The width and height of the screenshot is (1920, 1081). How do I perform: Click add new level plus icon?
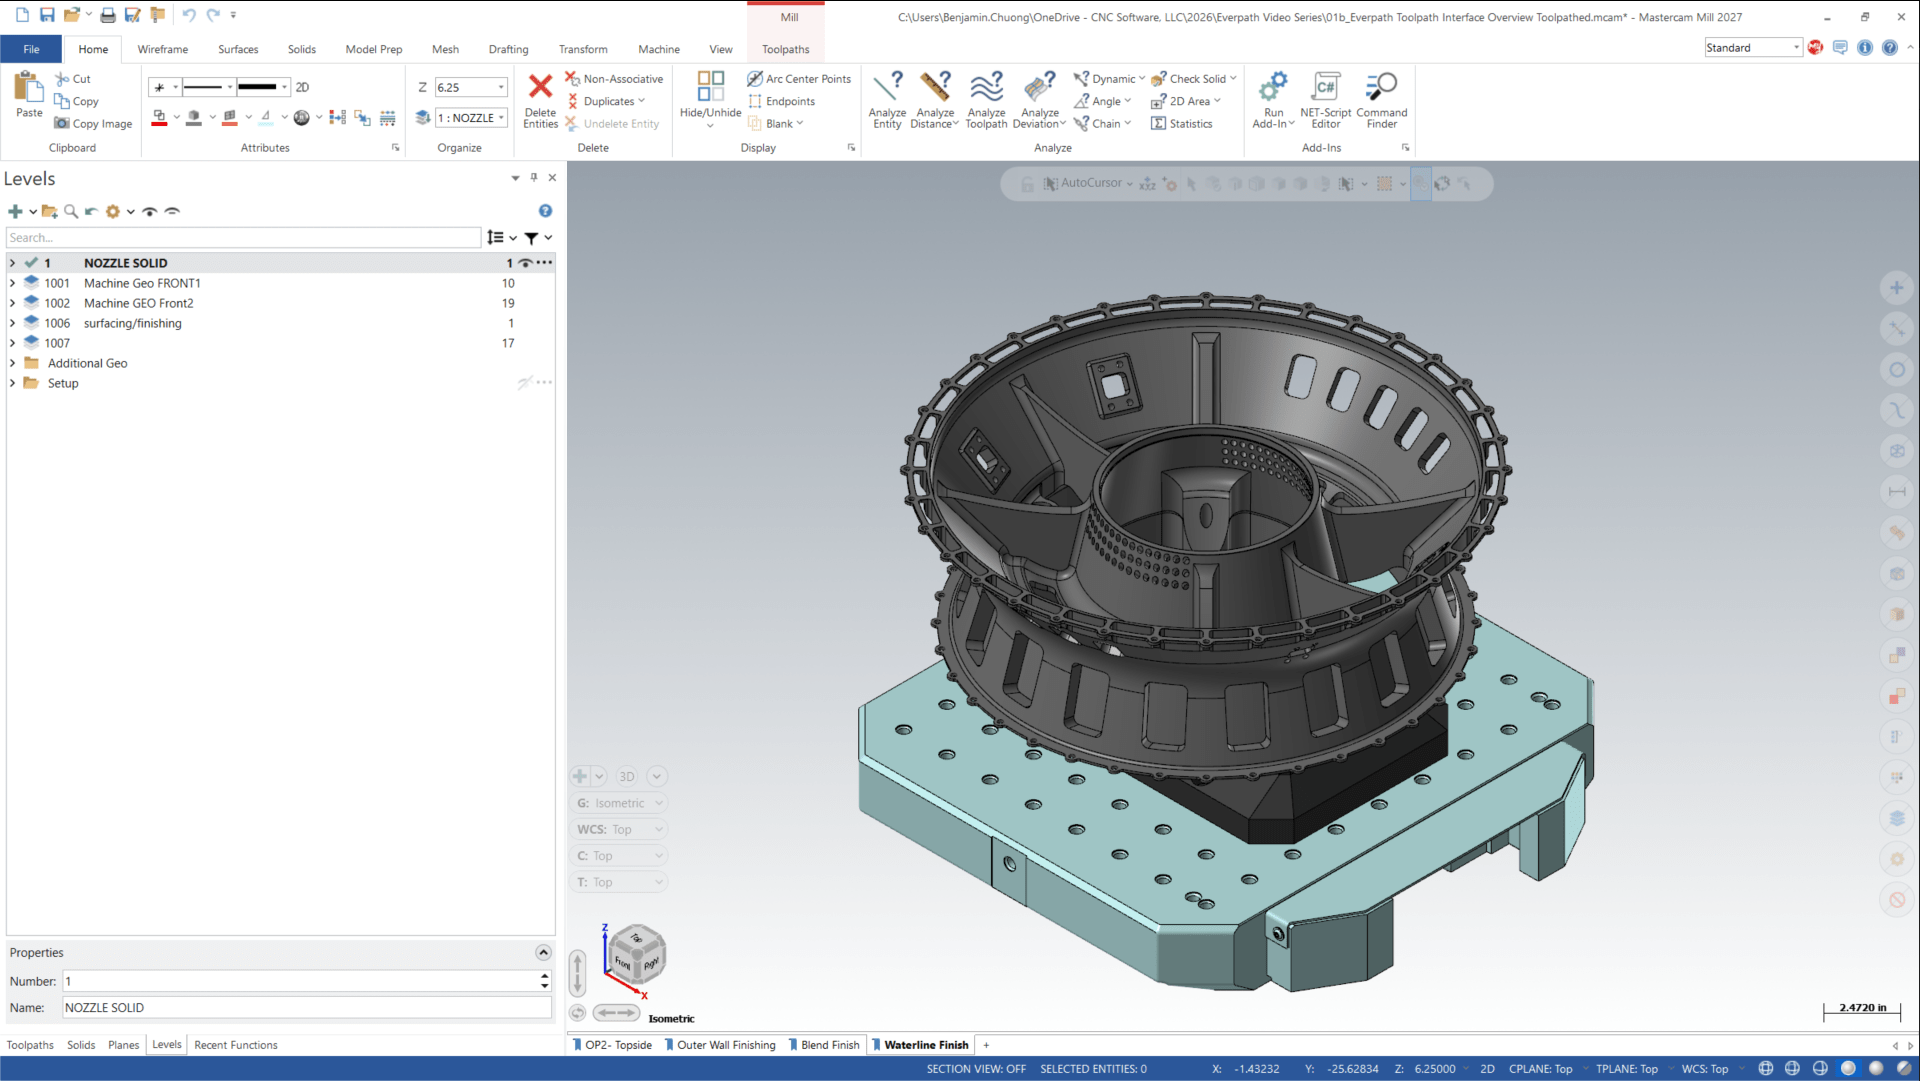click(x=15, y=211)
